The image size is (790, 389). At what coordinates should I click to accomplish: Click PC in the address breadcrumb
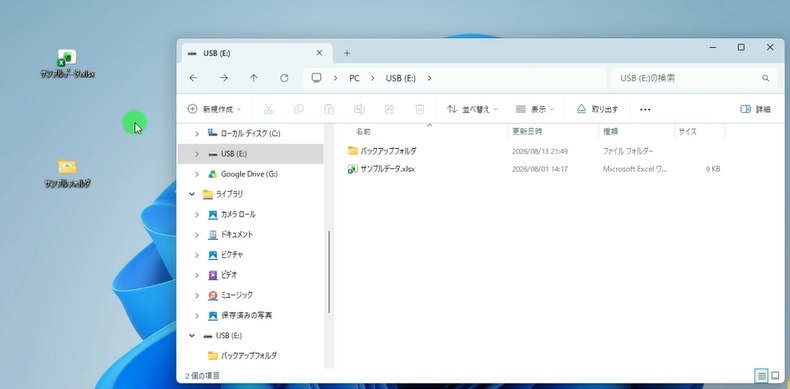tap(354, 78)
